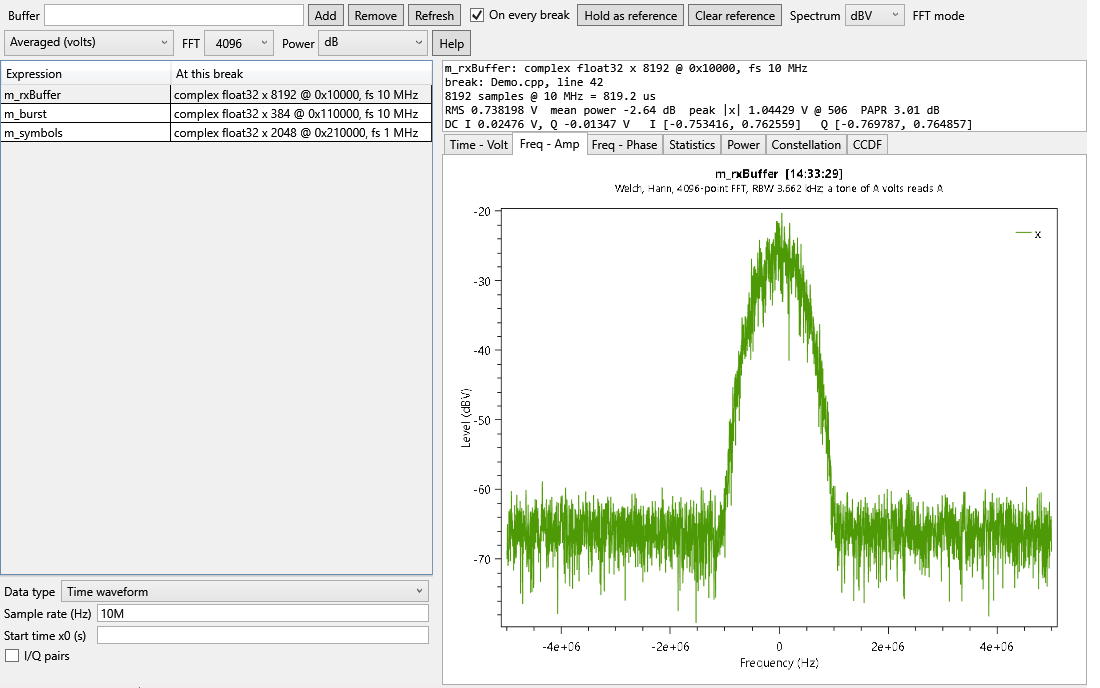Click the green x legend entry in plot
The width and height of the screenshot is (1100, 688).
click(1028, 234)
